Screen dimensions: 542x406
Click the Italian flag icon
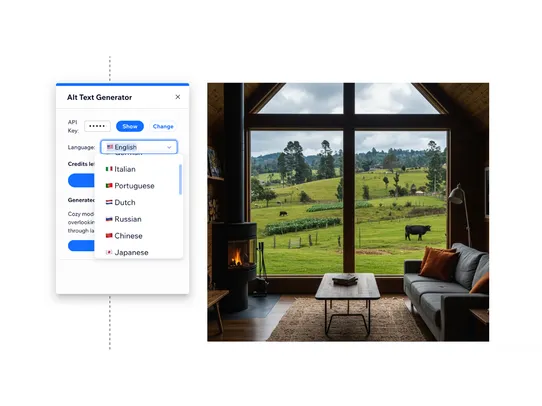click(x=109, y=169)
